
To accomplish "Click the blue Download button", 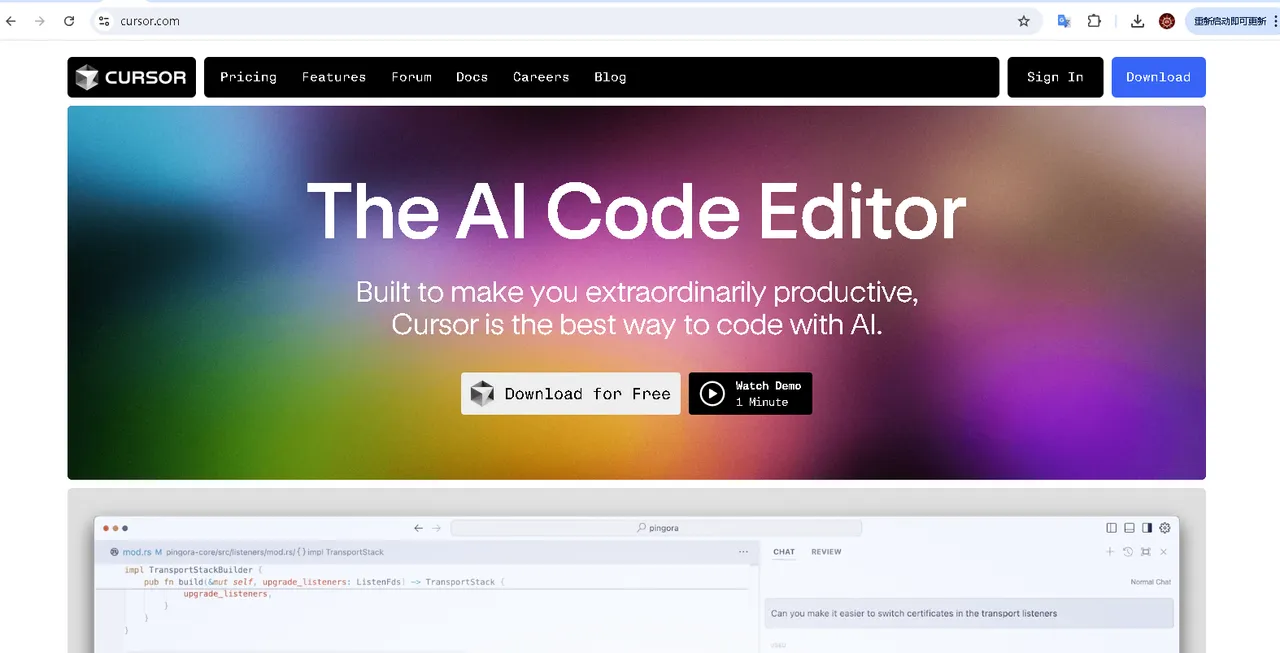I will (1158, 77).
